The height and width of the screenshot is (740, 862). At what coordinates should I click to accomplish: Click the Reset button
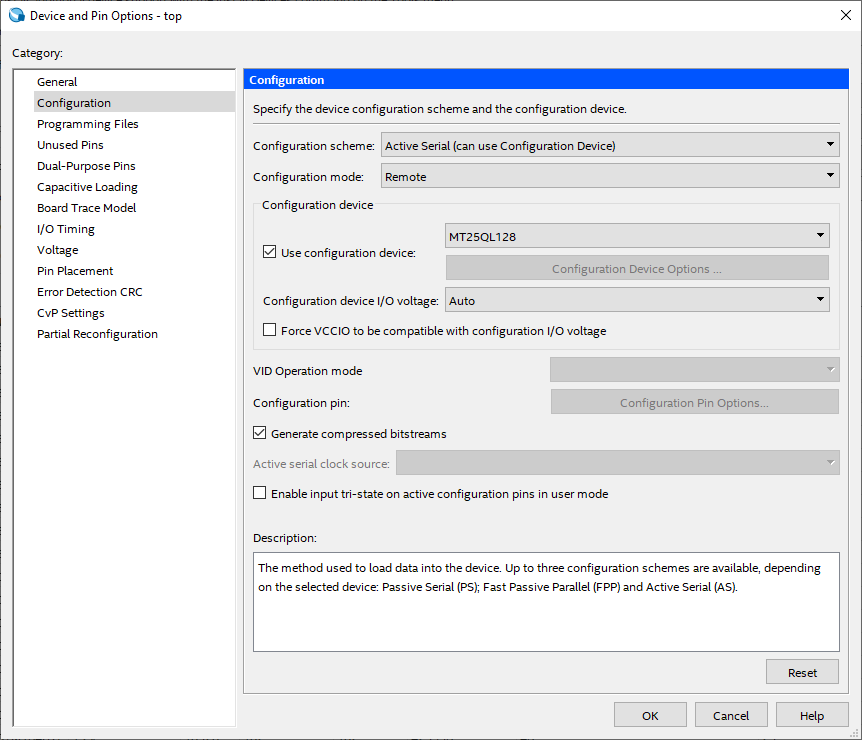(802, 671)
